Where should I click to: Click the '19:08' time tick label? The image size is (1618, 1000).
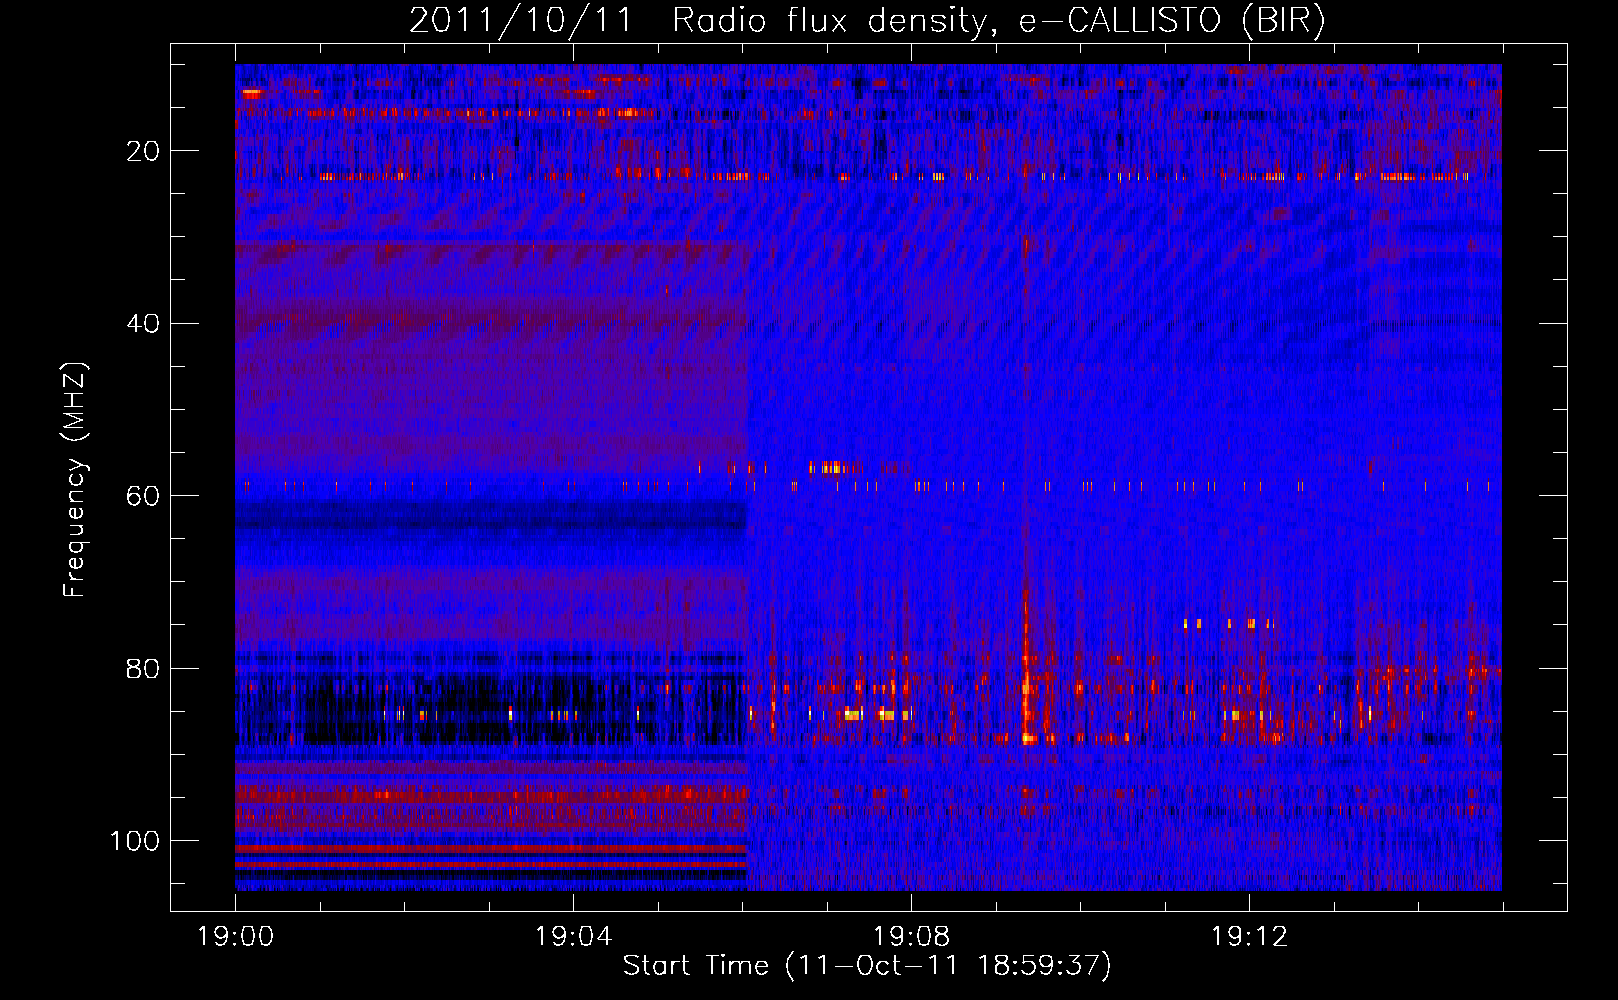coord(911,937)
